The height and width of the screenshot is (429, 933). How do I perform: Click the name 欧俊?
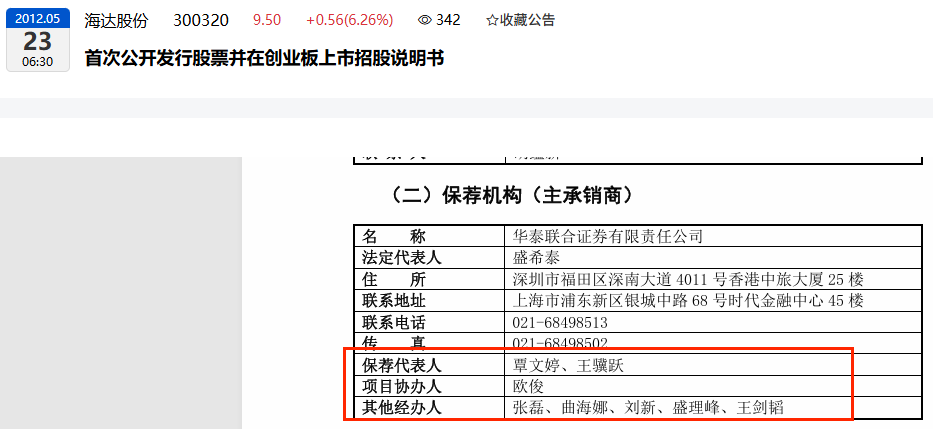pos(528,387)
